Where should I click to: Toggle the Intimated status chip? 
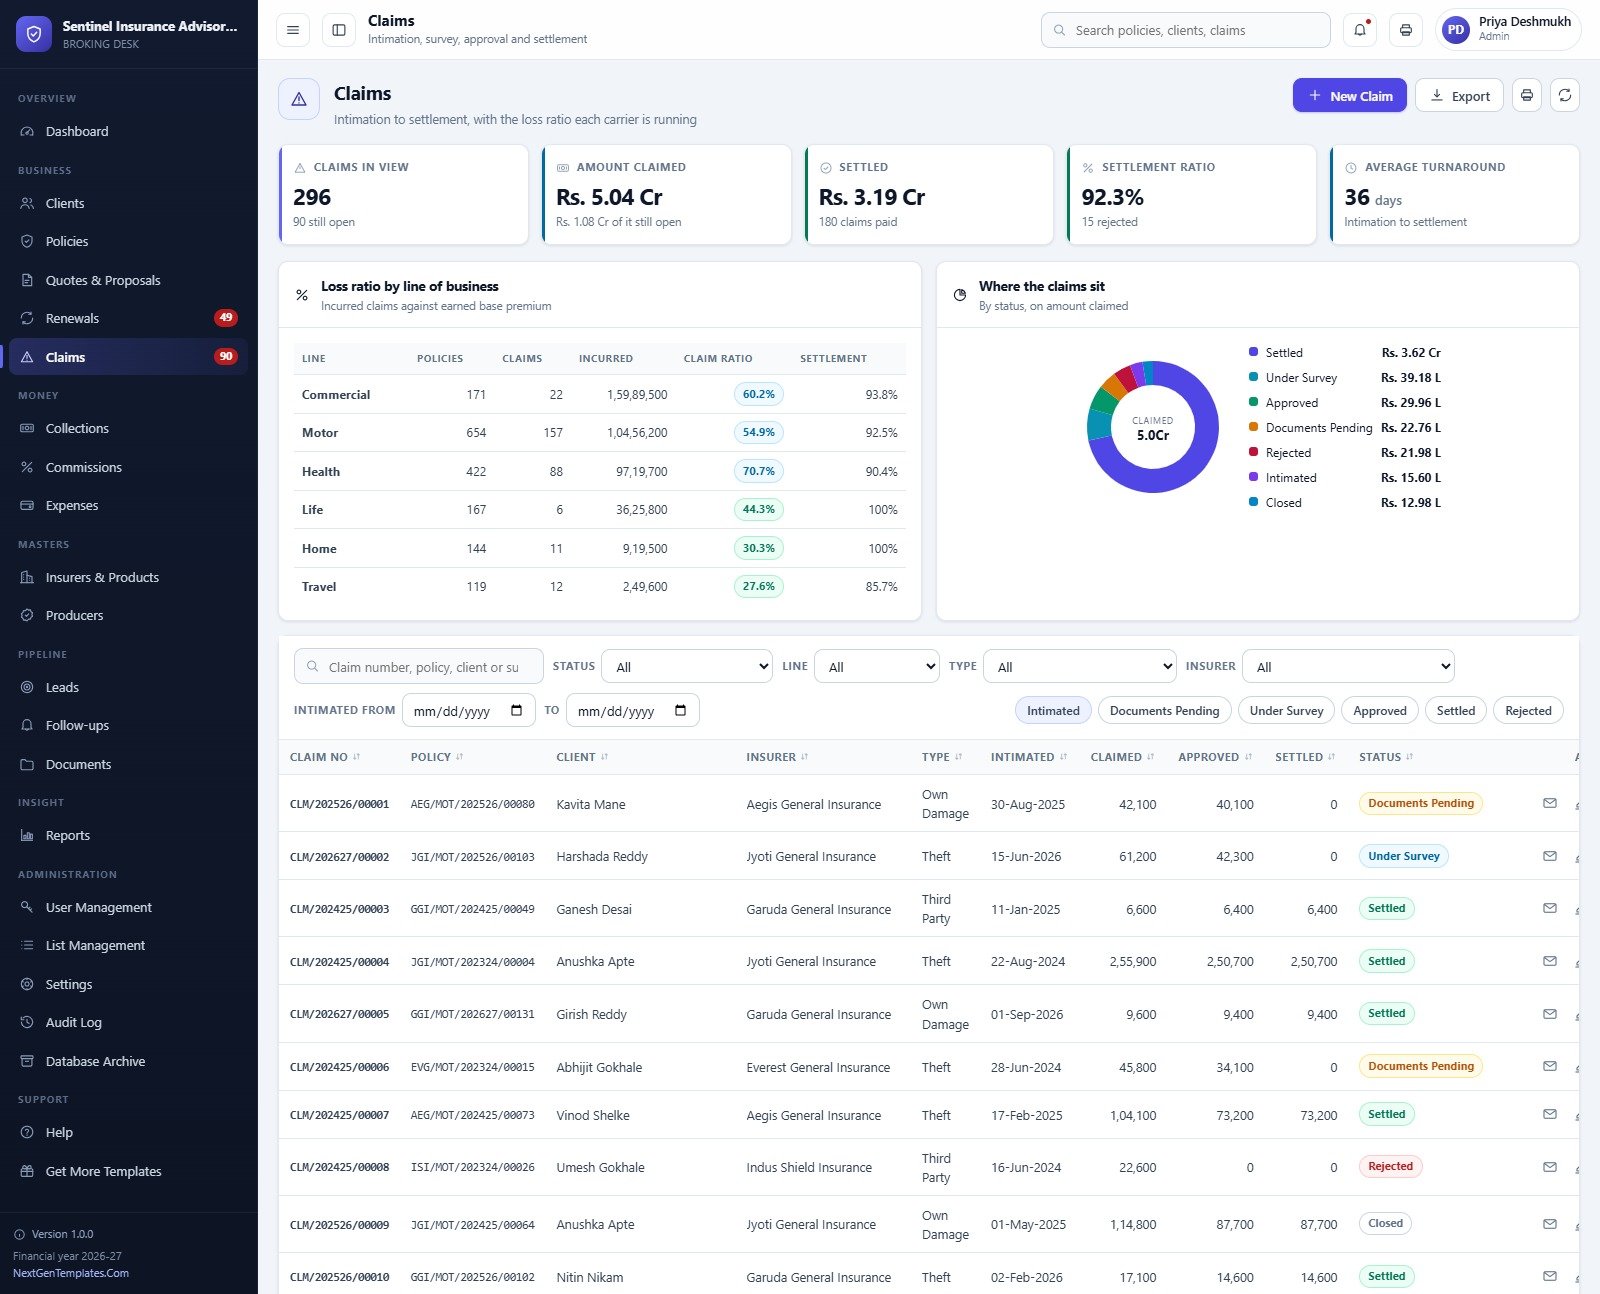[x=1053, y=711]
